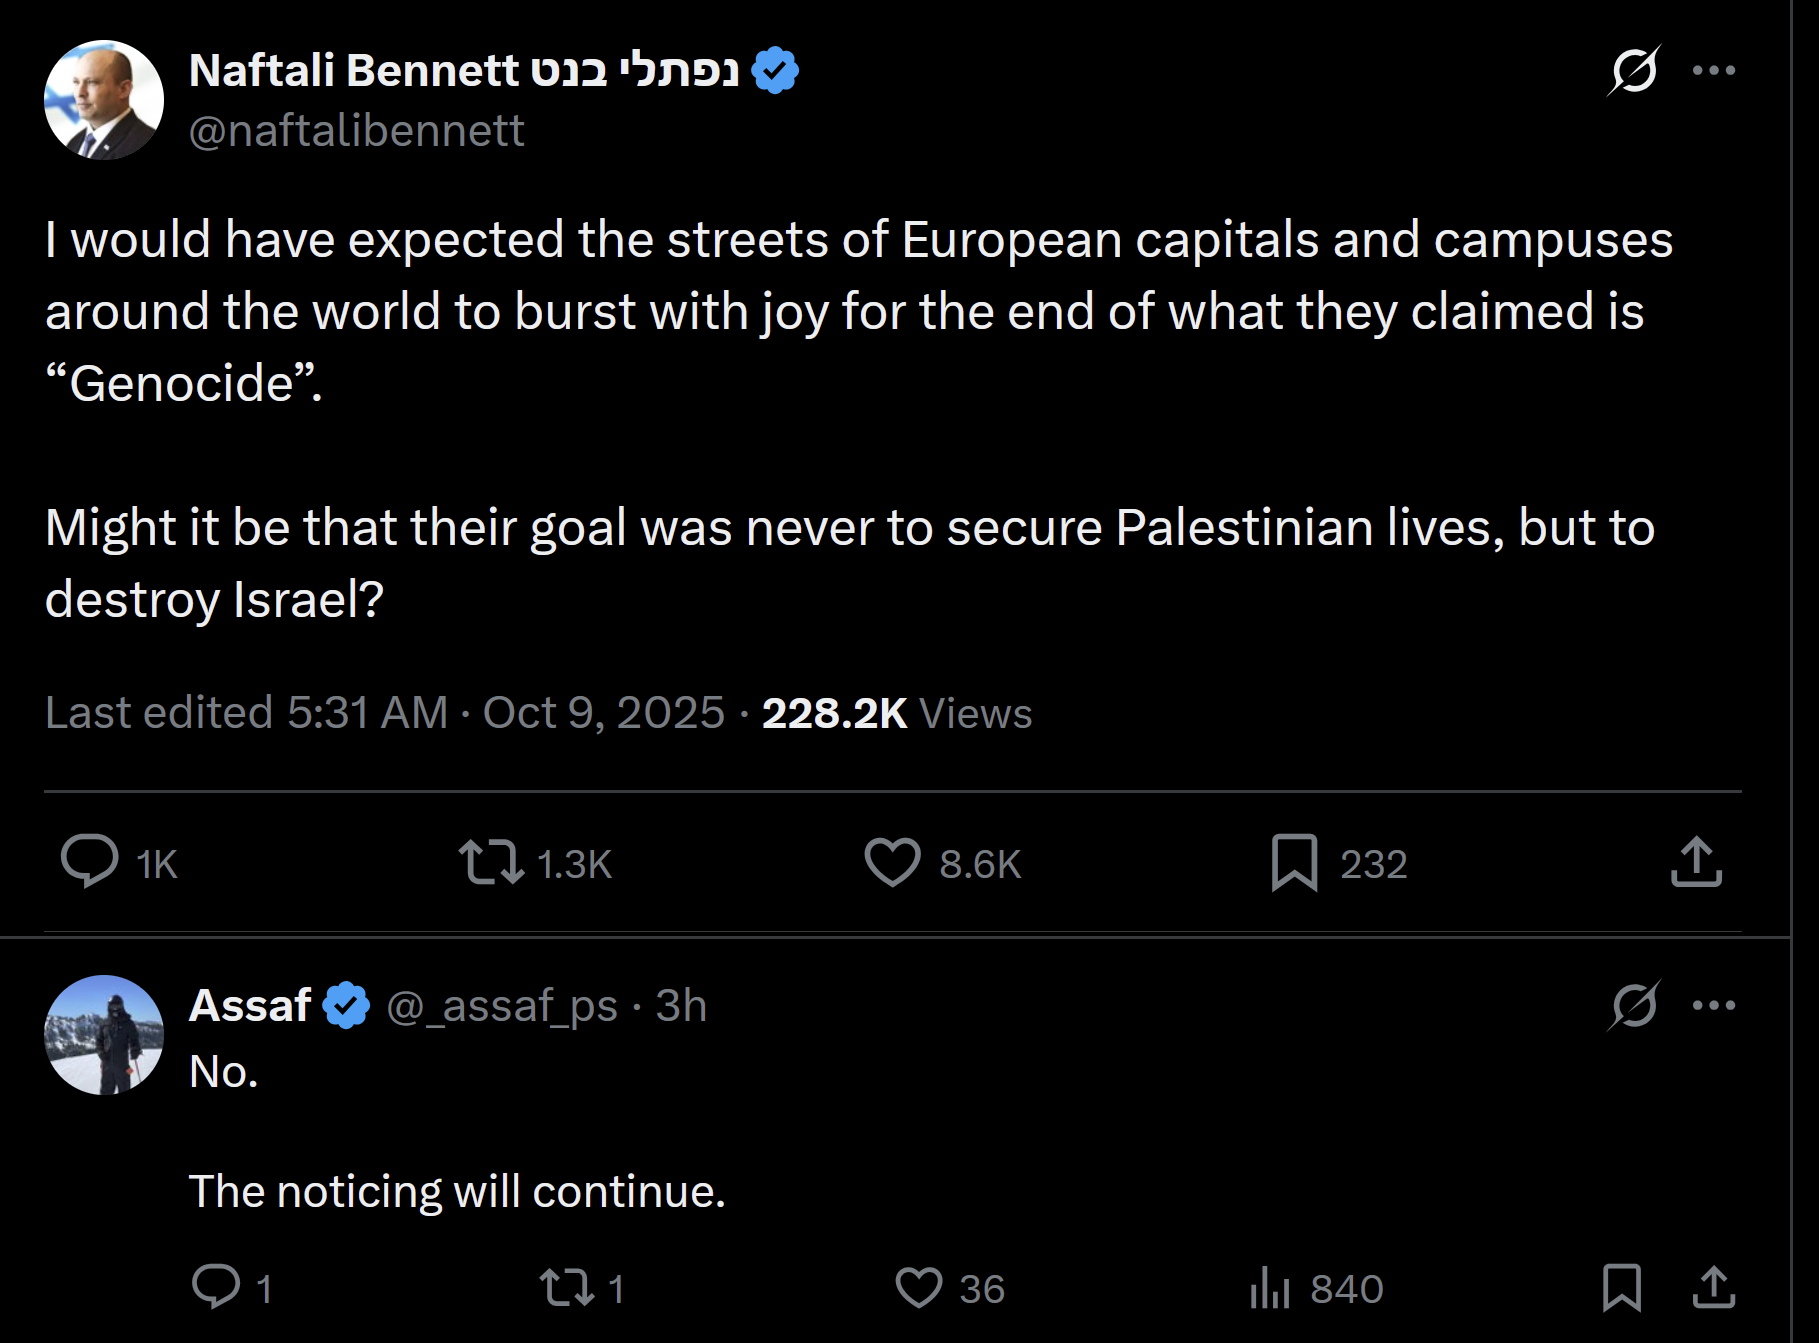The width and height of the screenshot is (1819, 1343).
Task: Repost Assaf's reply
Action: click(567, 1287)
